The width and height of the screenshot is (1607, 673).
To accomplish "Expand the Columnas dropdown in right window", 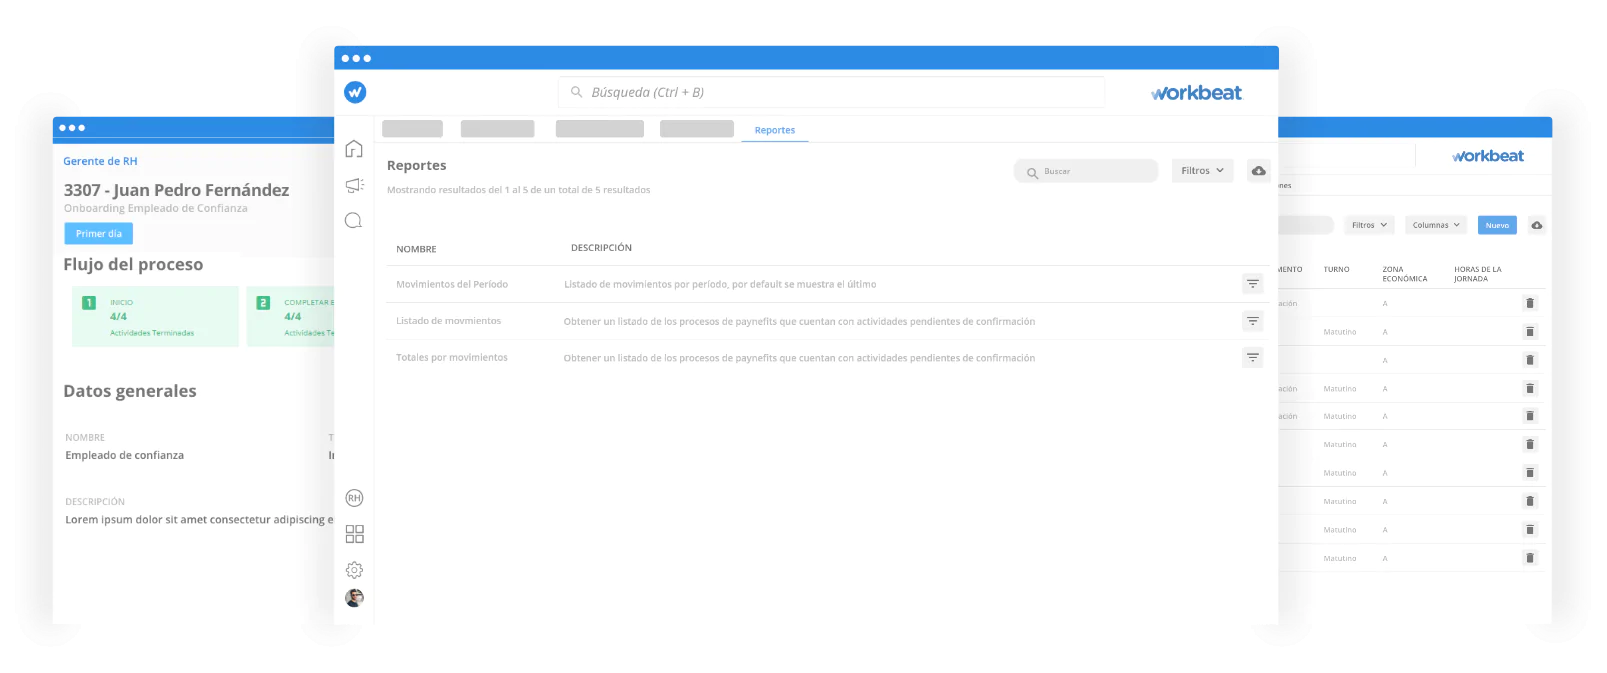I will [1435, 225].
